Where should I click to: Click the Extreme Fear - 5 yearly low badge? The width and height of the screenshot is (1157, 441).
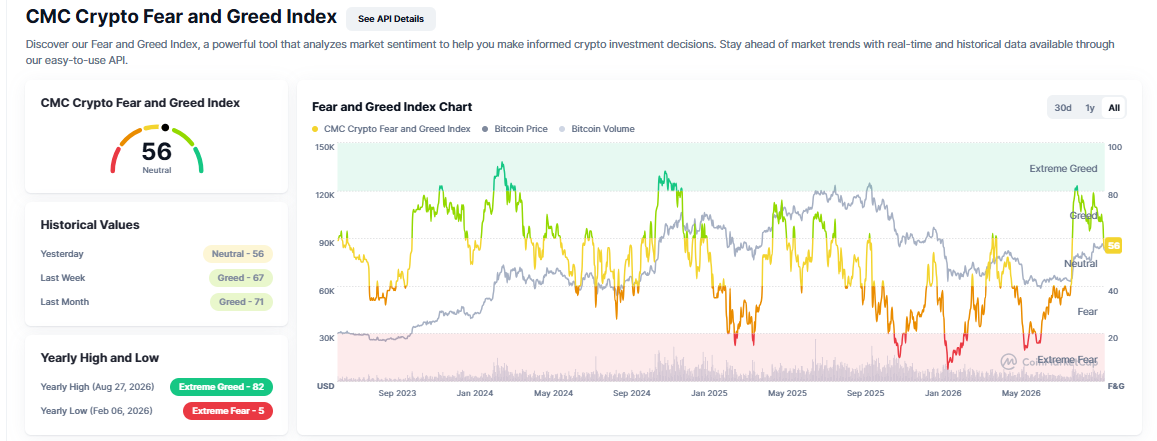[x=228, y=411]
